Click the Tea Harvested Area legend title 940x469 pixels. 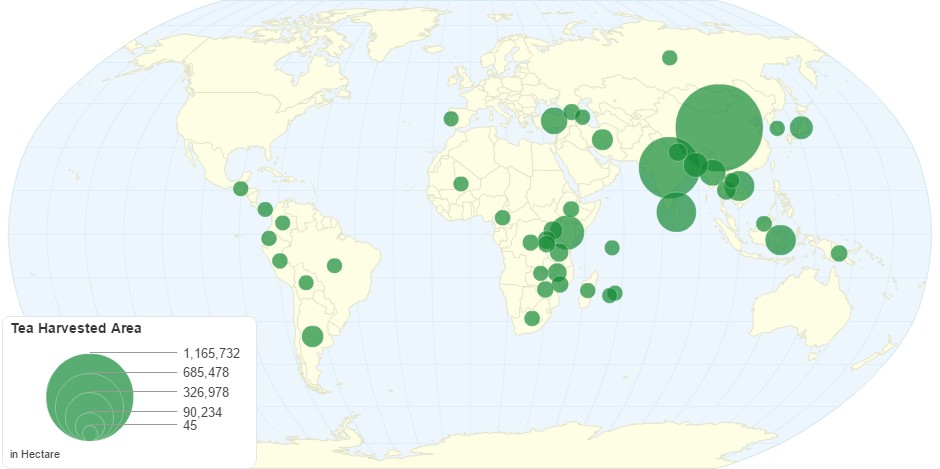click(x=76, y=328)
